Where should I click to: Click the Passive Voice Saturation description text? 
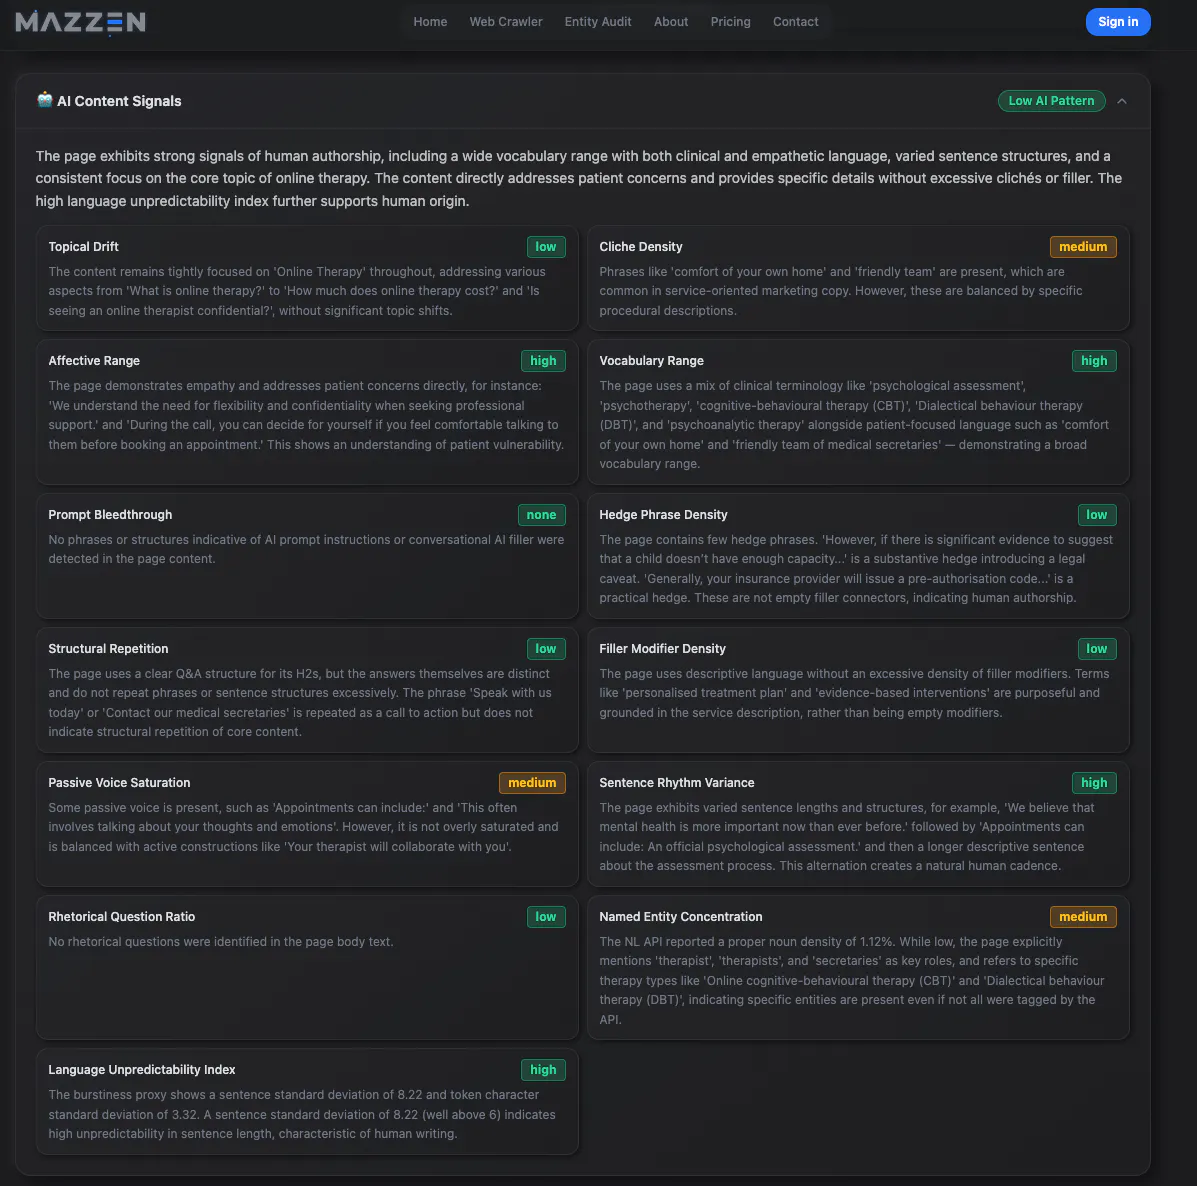(x=303, y=827)
